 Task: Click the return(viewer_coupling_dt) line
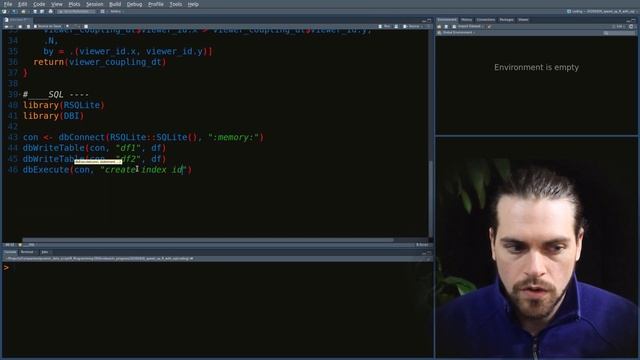tap(100, 62)
